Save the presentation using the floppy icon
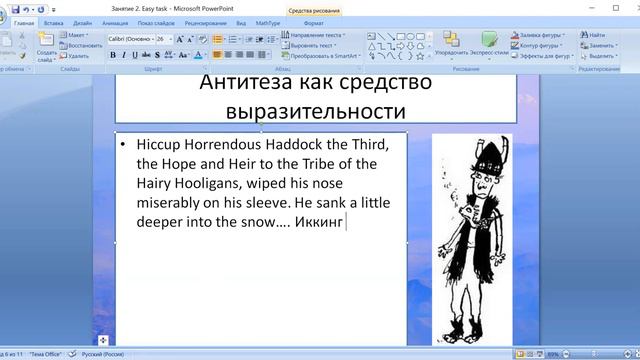This screenshot has height=360, width=640. 16,9
